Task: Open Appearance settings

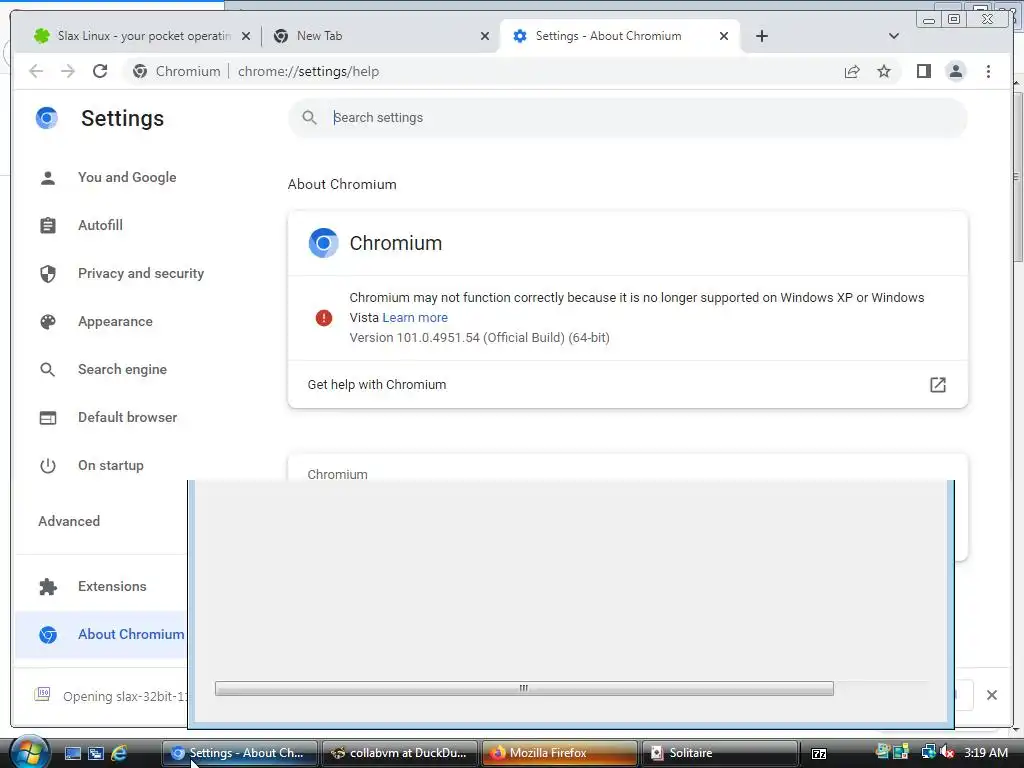Action: click(x=115, y=321)
